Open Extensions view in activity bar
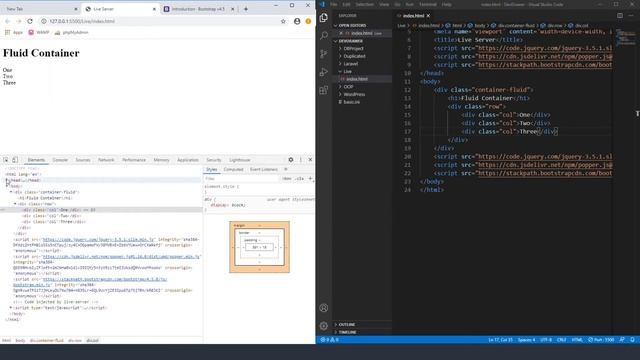The image size is (640, 360). tap(324, 90)
